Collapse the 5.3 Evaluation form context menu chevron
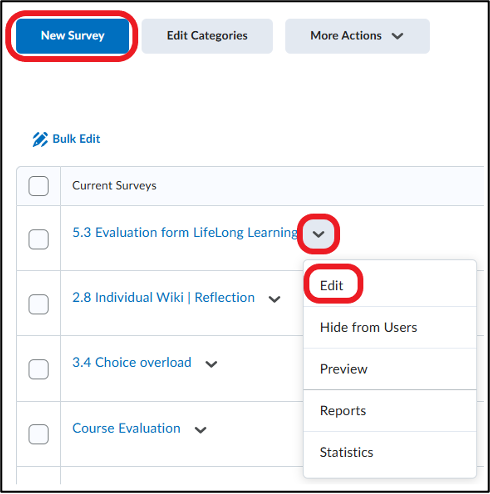Image resolution: width=490 pixels, height=494 pixels. (x=318, y=234)
